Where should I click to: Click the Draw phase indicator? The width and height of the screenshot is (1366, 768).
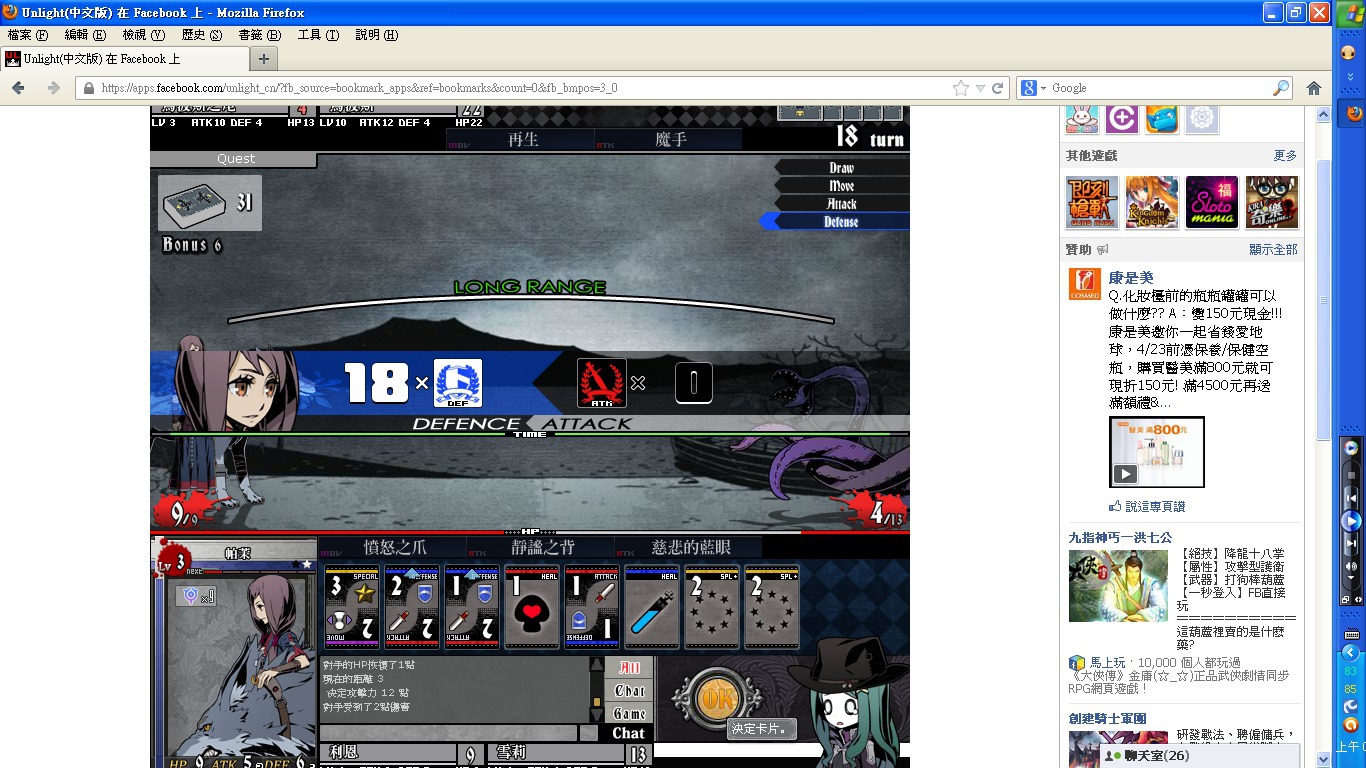(x=842, y=168)
